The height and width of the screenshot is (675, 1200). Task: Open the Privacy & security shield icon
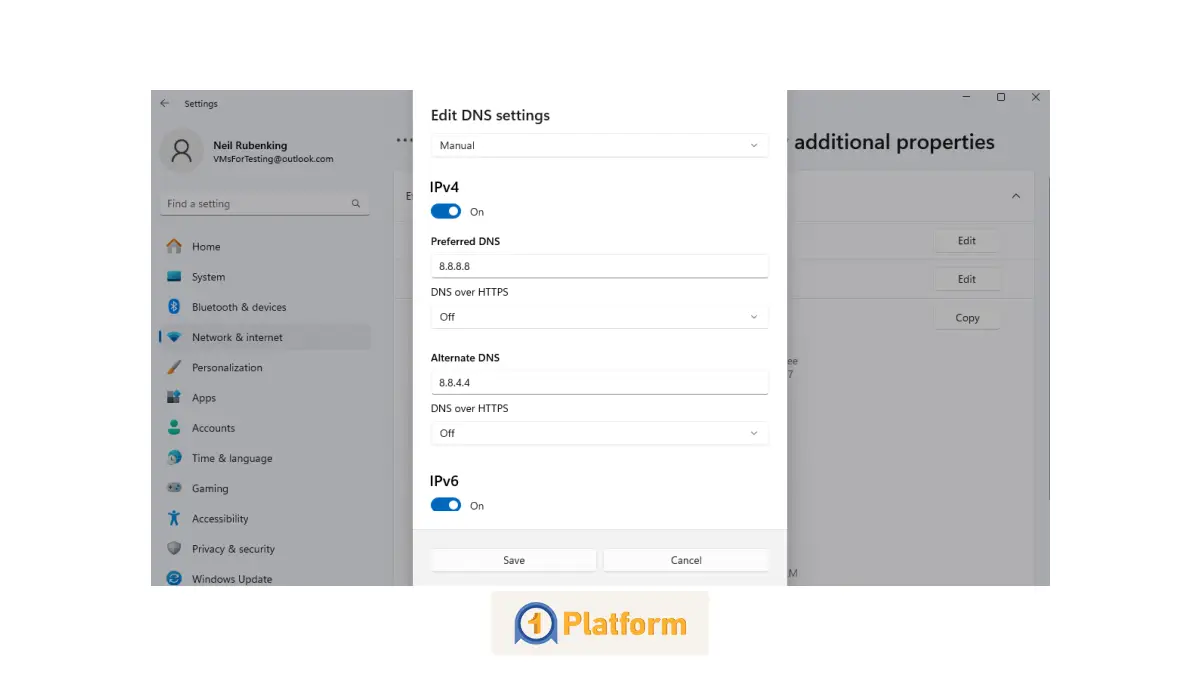[x=174, y=549]
